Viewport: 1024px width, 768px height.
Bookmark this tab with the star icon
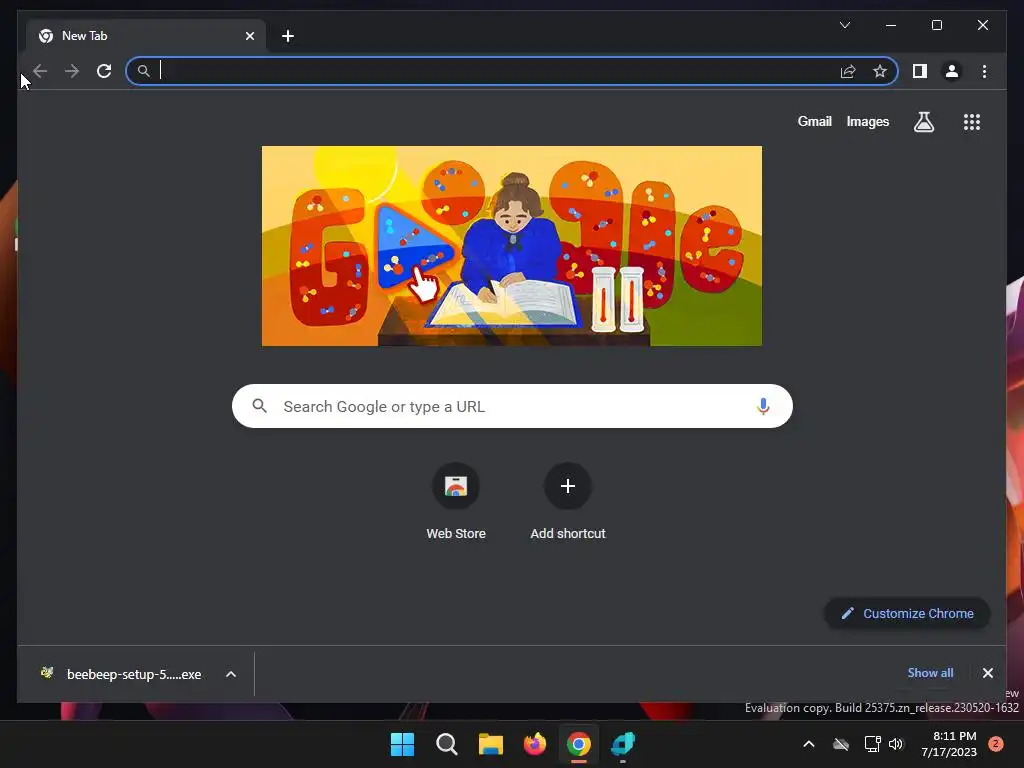880,71
